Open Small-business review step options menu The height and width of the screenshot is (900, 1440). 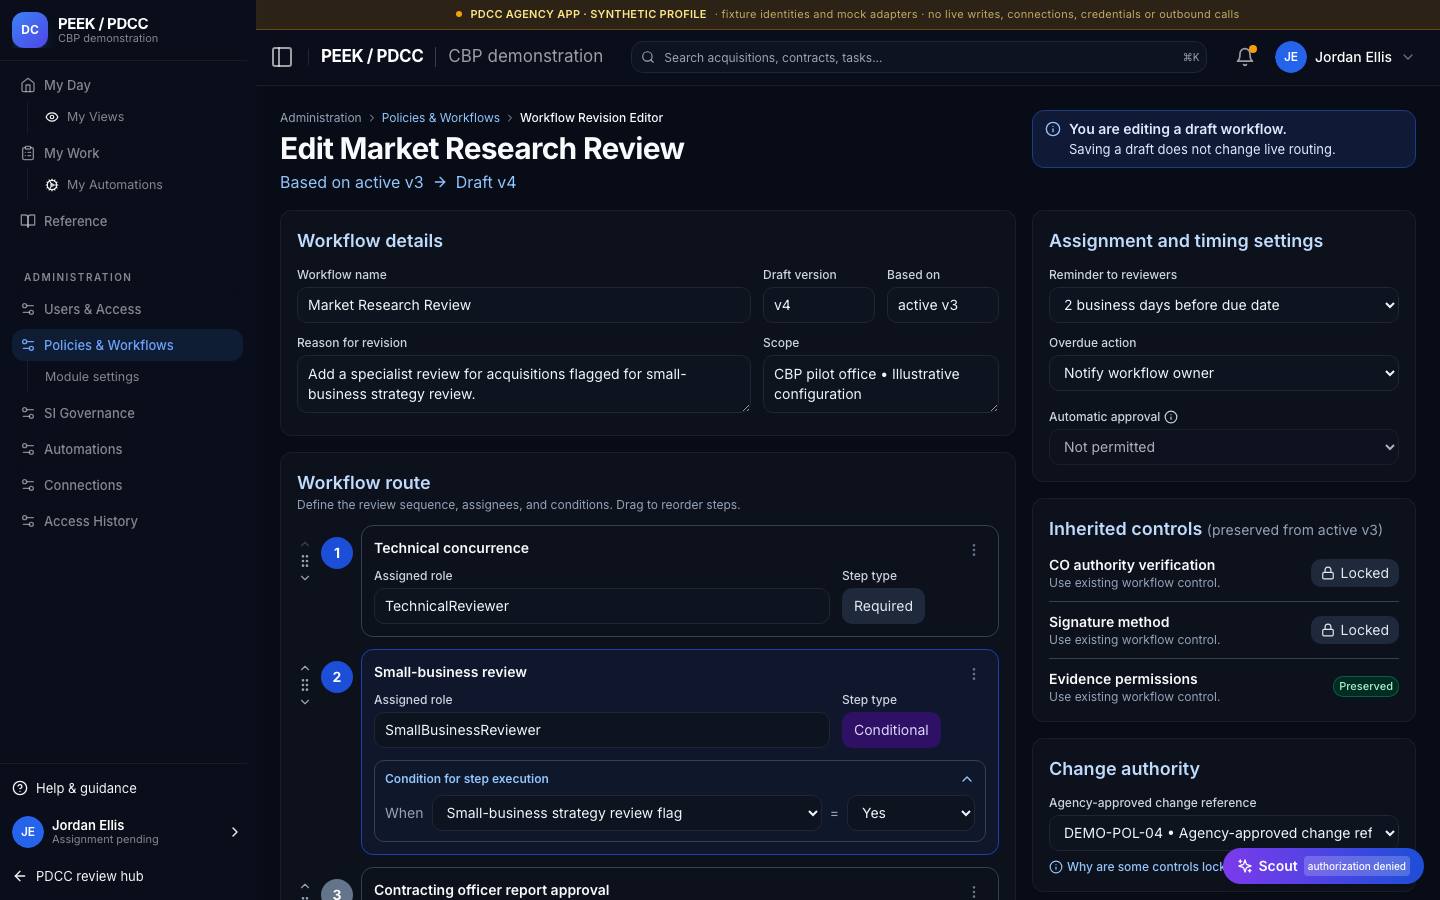click(x=974, y=674)
